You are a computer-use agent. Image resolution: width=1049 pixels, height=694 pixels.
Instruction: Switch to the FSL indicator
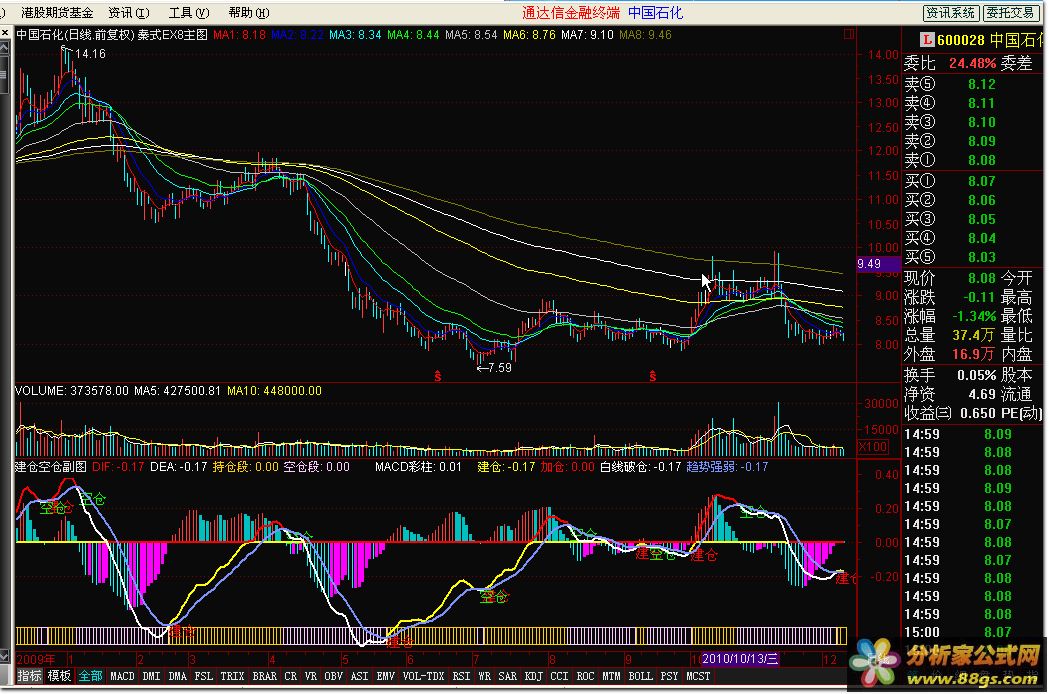pos(203,677)
